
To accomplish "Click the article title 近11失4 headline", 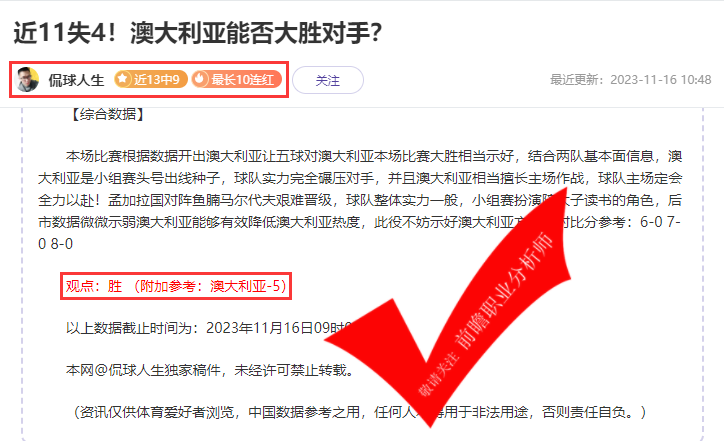I will [198, 33].
